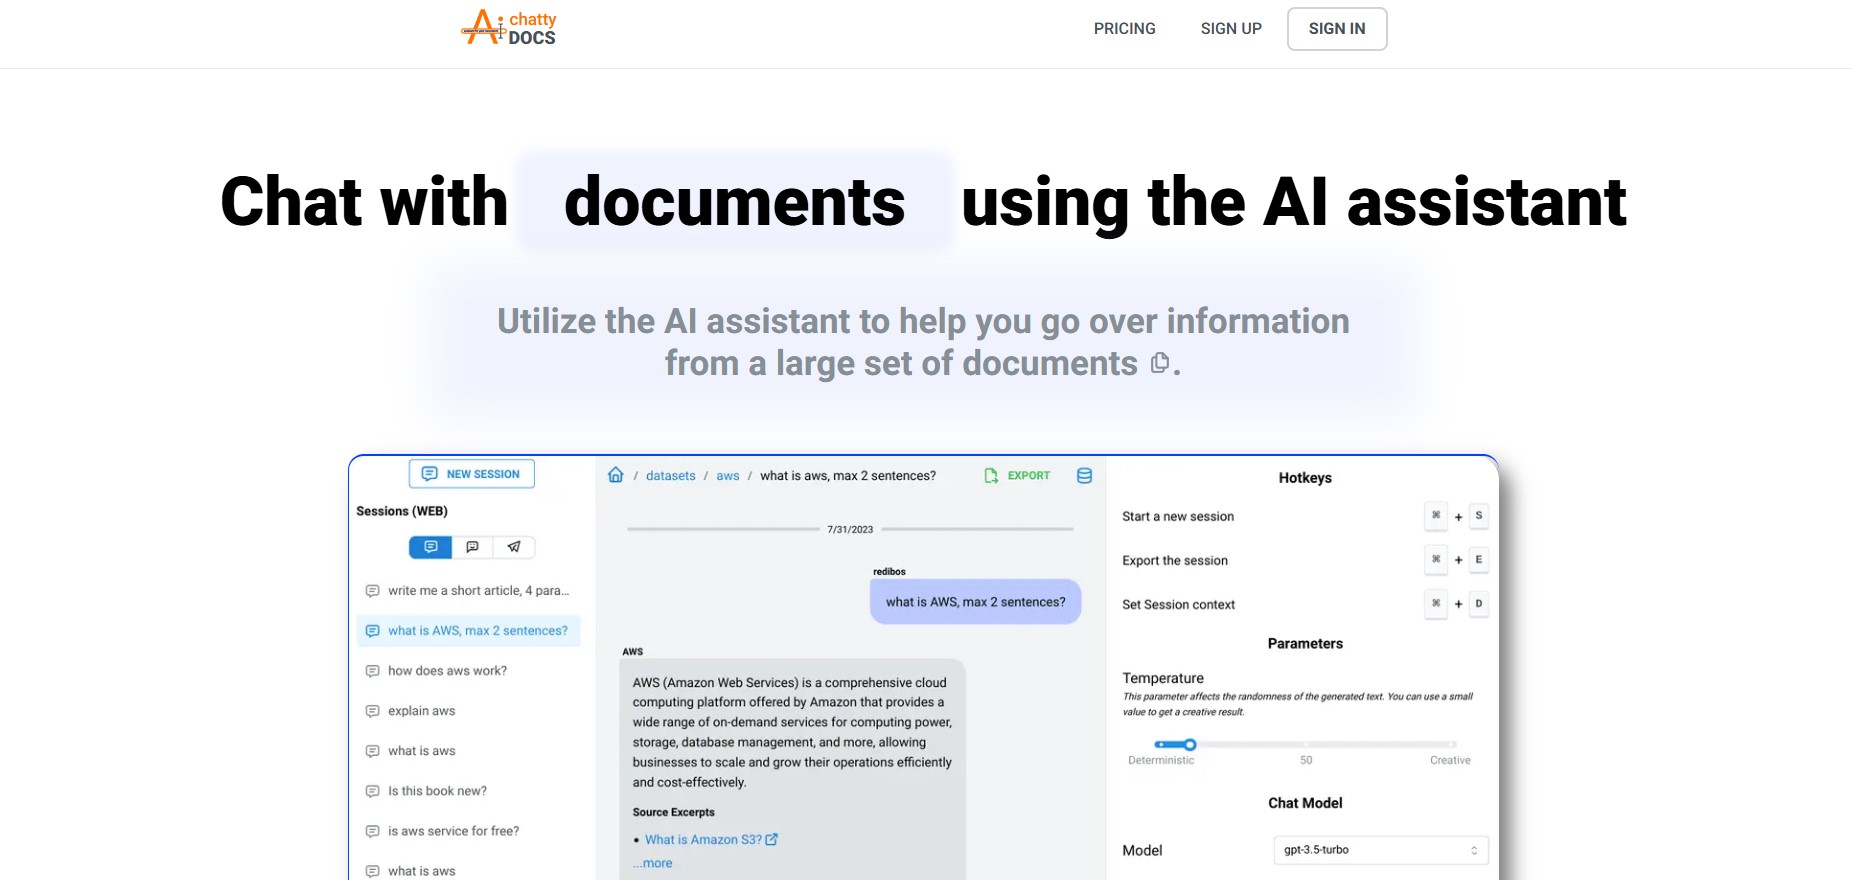Click chat icon beside 'explain aws'
Screen dimensions: 1852x880
pos(373,711)
